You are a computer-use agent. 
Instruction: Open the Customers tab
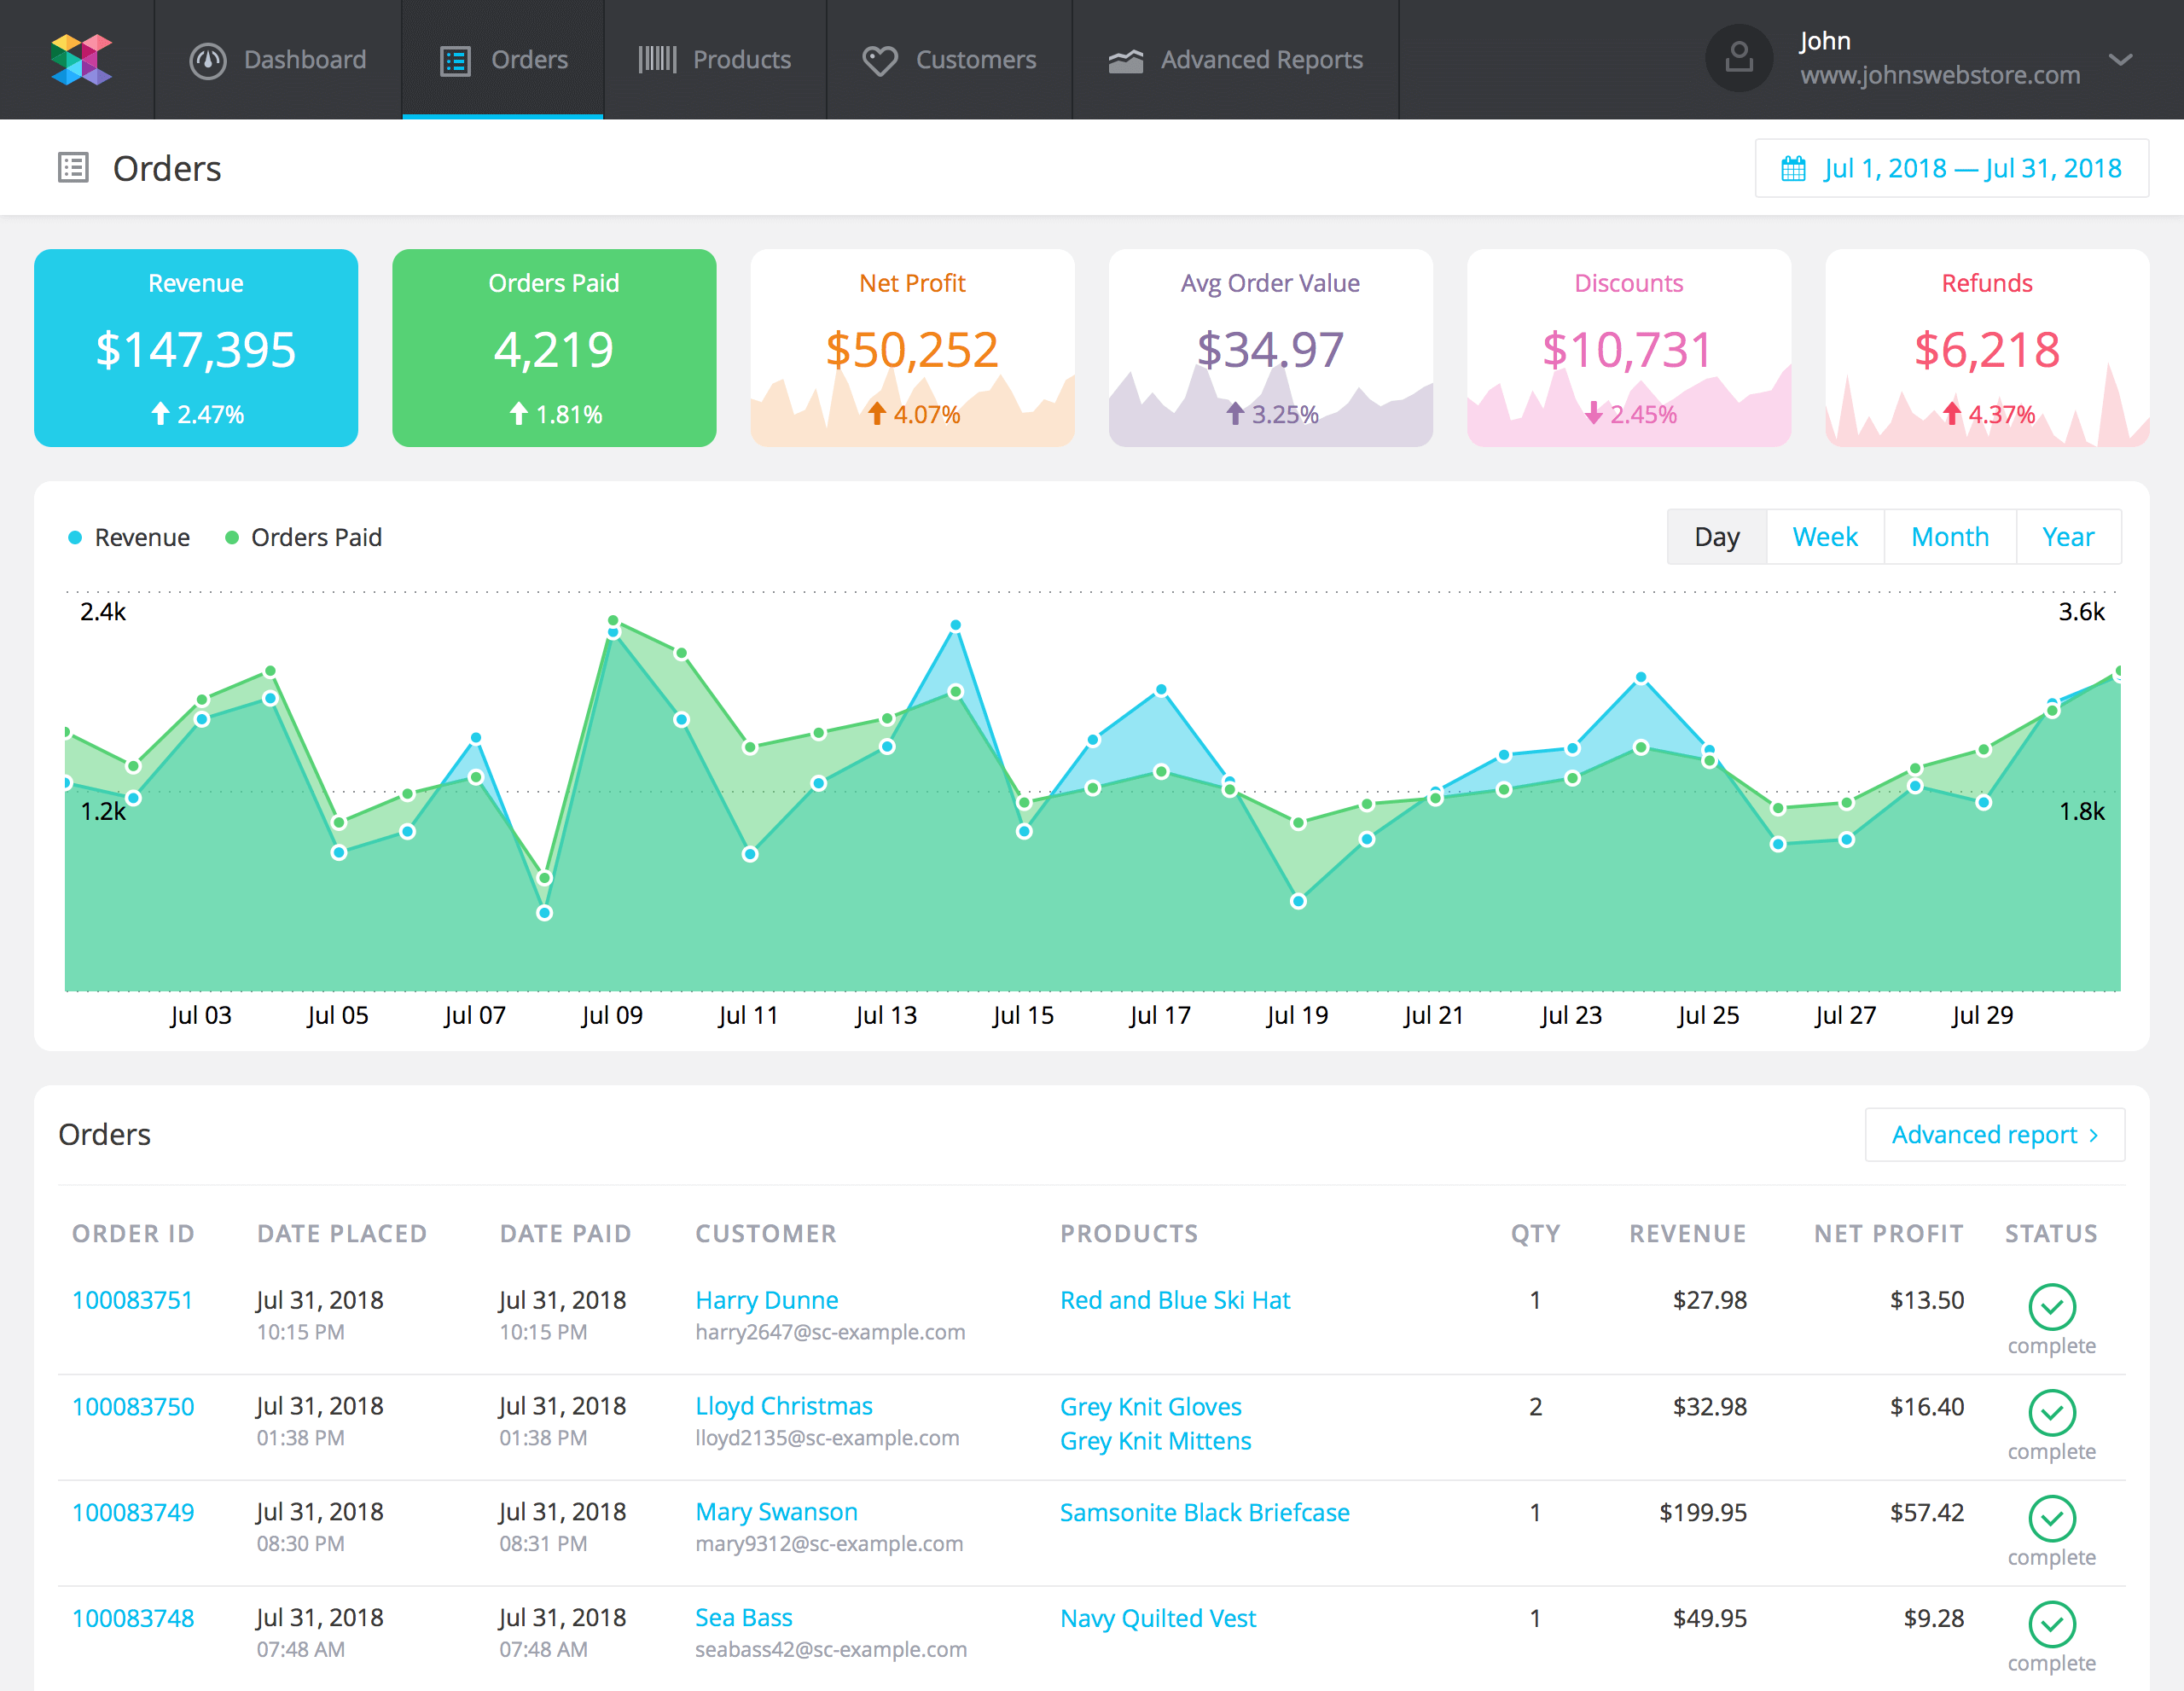pyautogui.click(x=949, y=60)
